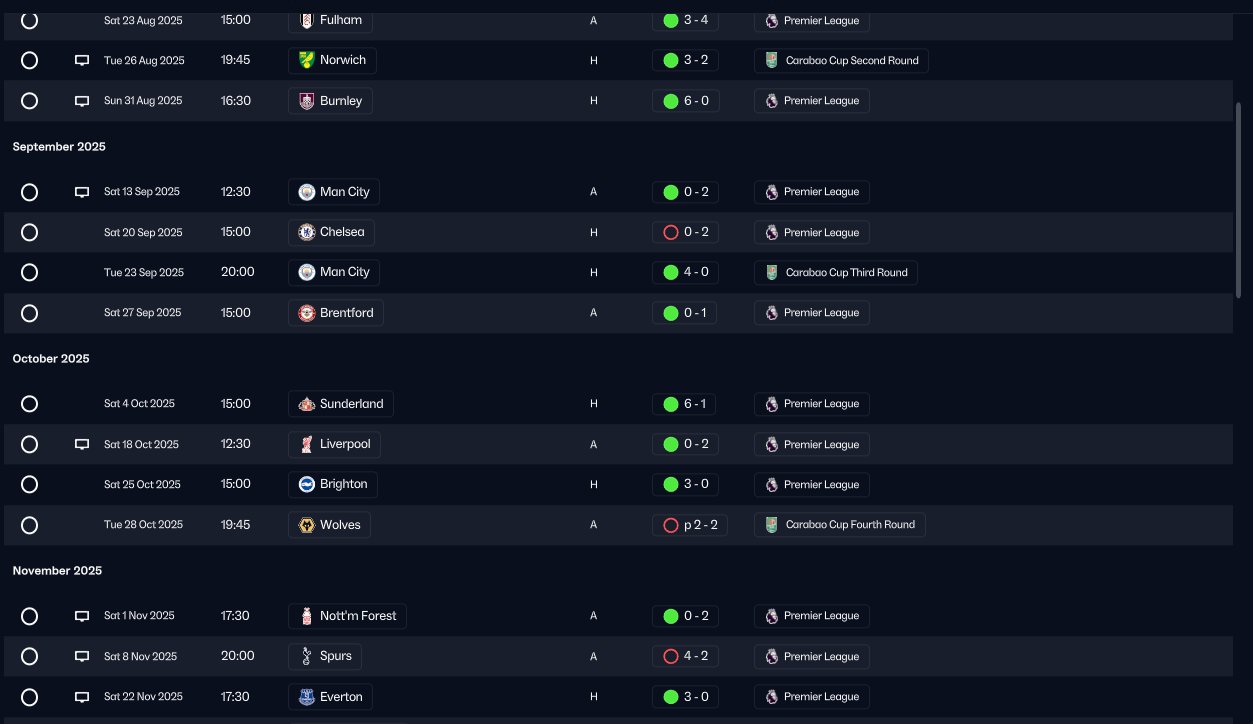Open the Sunderland 6 - 1 result

tap(685, 404)
